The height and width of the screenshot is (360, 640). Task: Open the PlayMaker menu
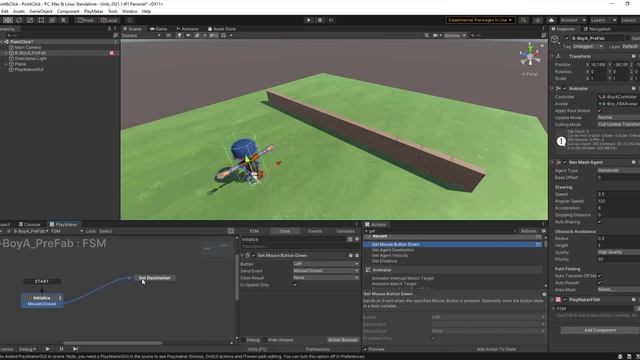point(93,11)
